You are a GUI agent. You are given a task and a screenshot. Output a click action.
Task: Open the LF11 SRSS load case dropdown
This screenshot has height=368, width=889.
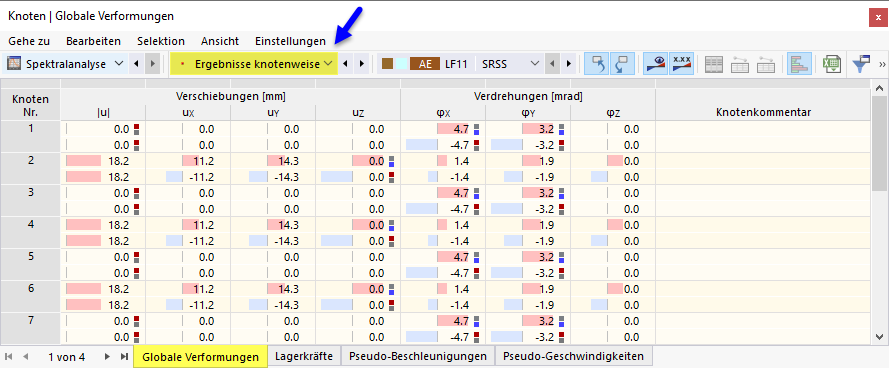point(534,64)
